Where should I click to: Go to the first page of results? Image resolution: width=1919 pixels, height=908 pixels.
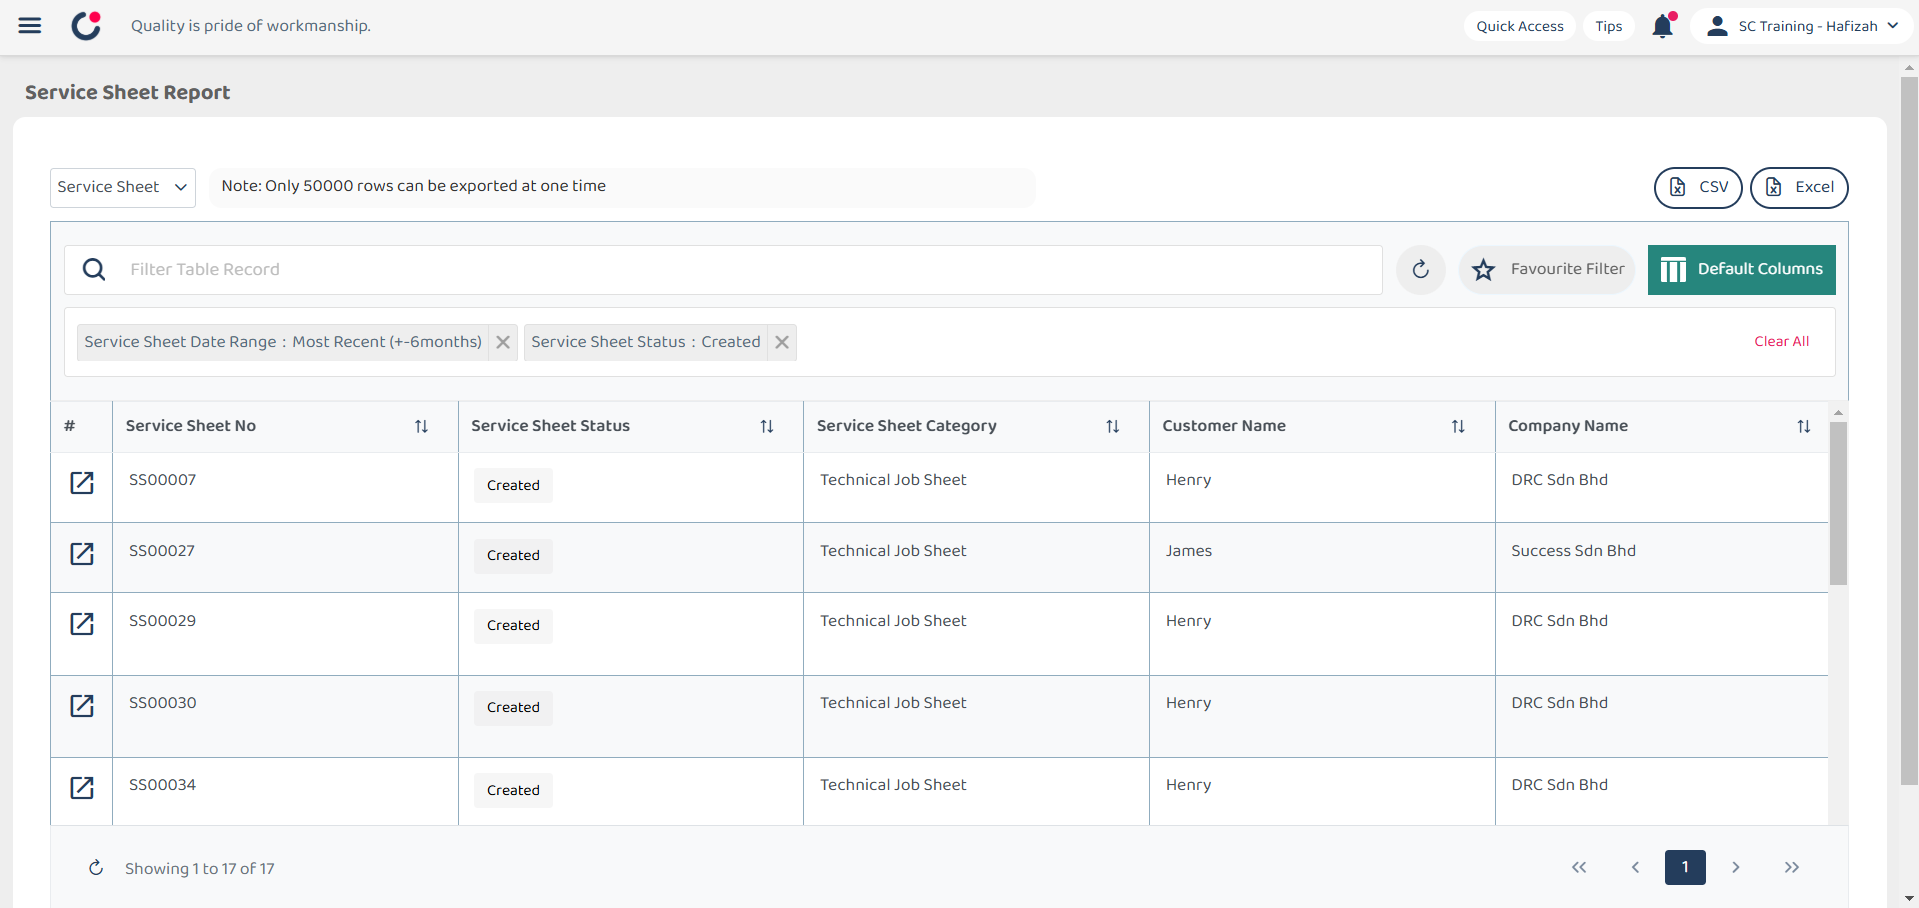point(1579,867)
